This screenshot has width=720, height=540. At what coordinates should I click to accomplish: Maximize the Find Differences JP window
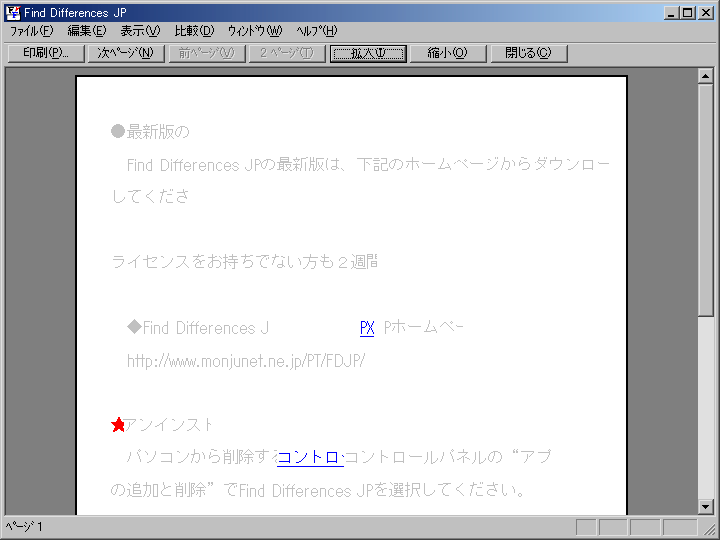pos(687,13)
